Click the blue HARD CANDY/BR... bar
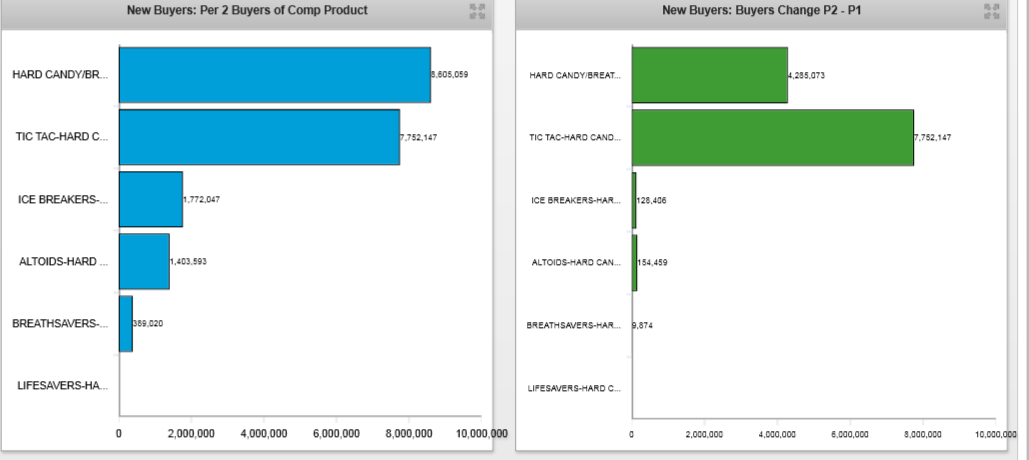 point(274,75)
